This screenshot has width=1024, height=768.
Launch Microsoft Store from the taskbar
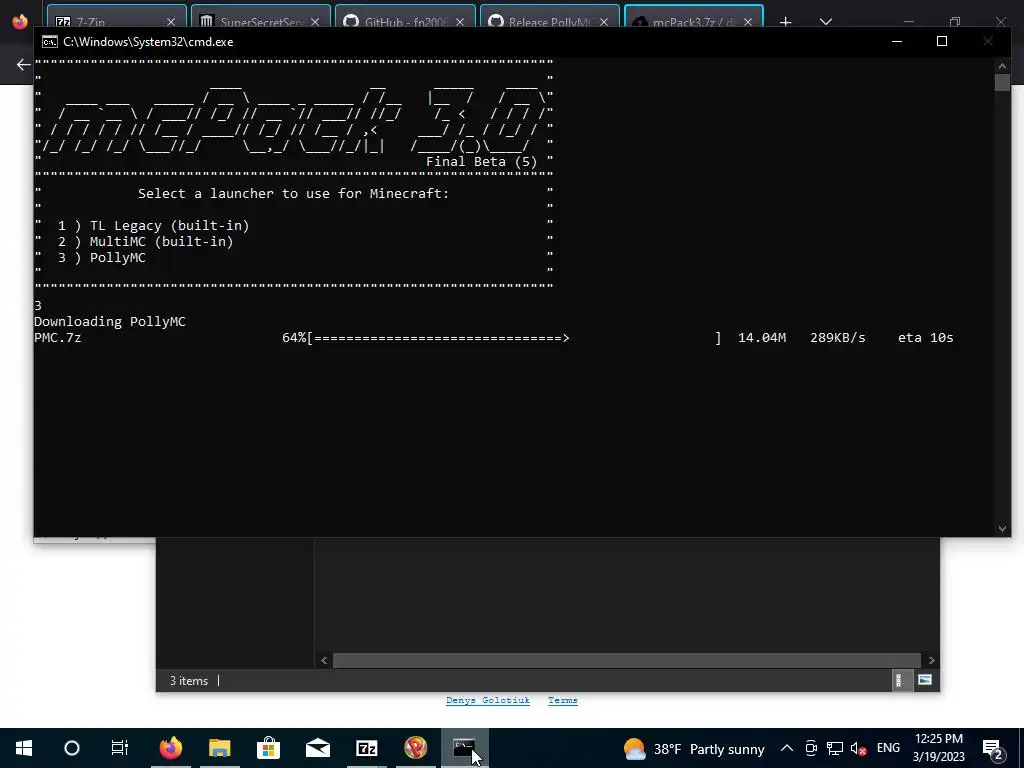[x=268, y=748]
